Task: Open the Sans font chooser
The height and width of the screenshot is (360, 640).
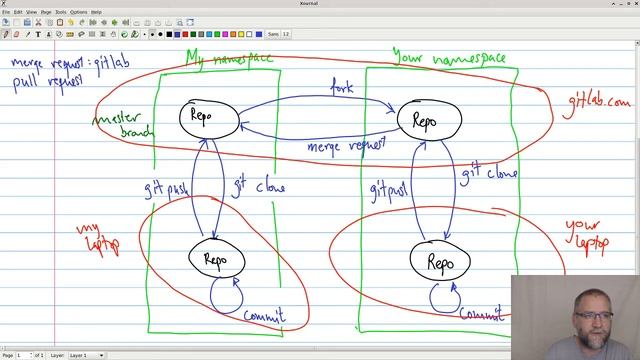Action: [273, 34]
